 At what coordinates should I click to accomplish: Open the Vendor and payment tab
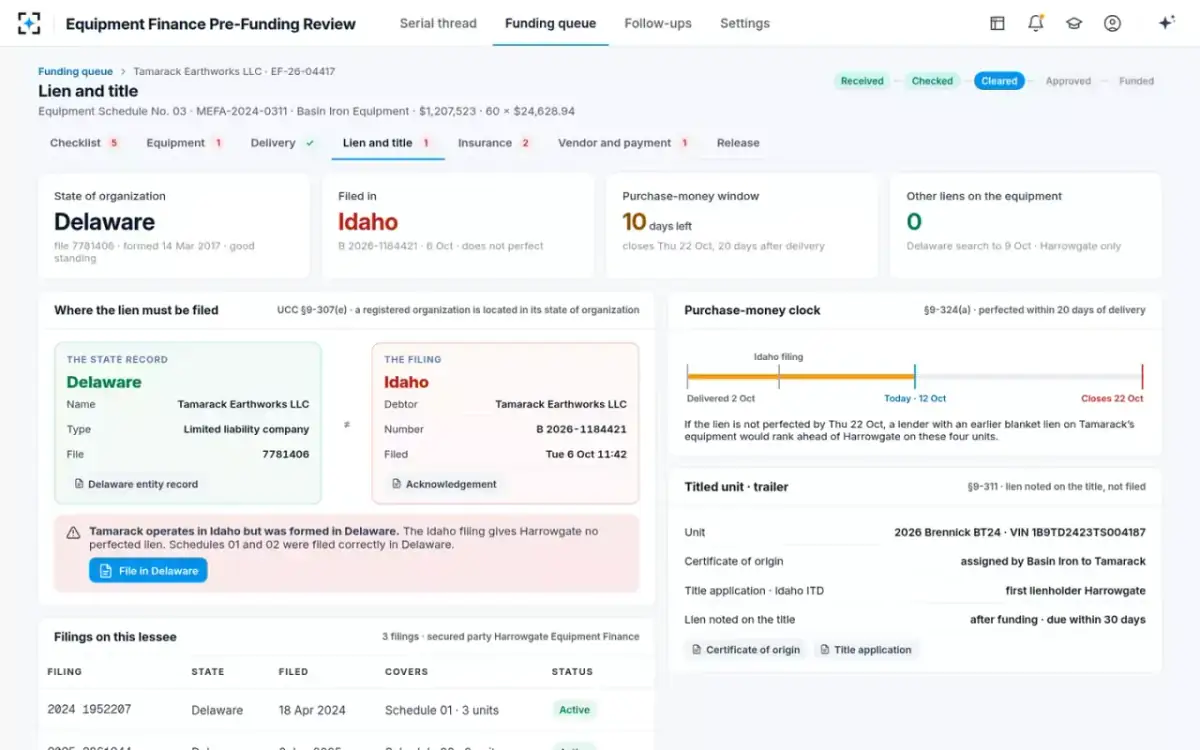tap(623, 143)
